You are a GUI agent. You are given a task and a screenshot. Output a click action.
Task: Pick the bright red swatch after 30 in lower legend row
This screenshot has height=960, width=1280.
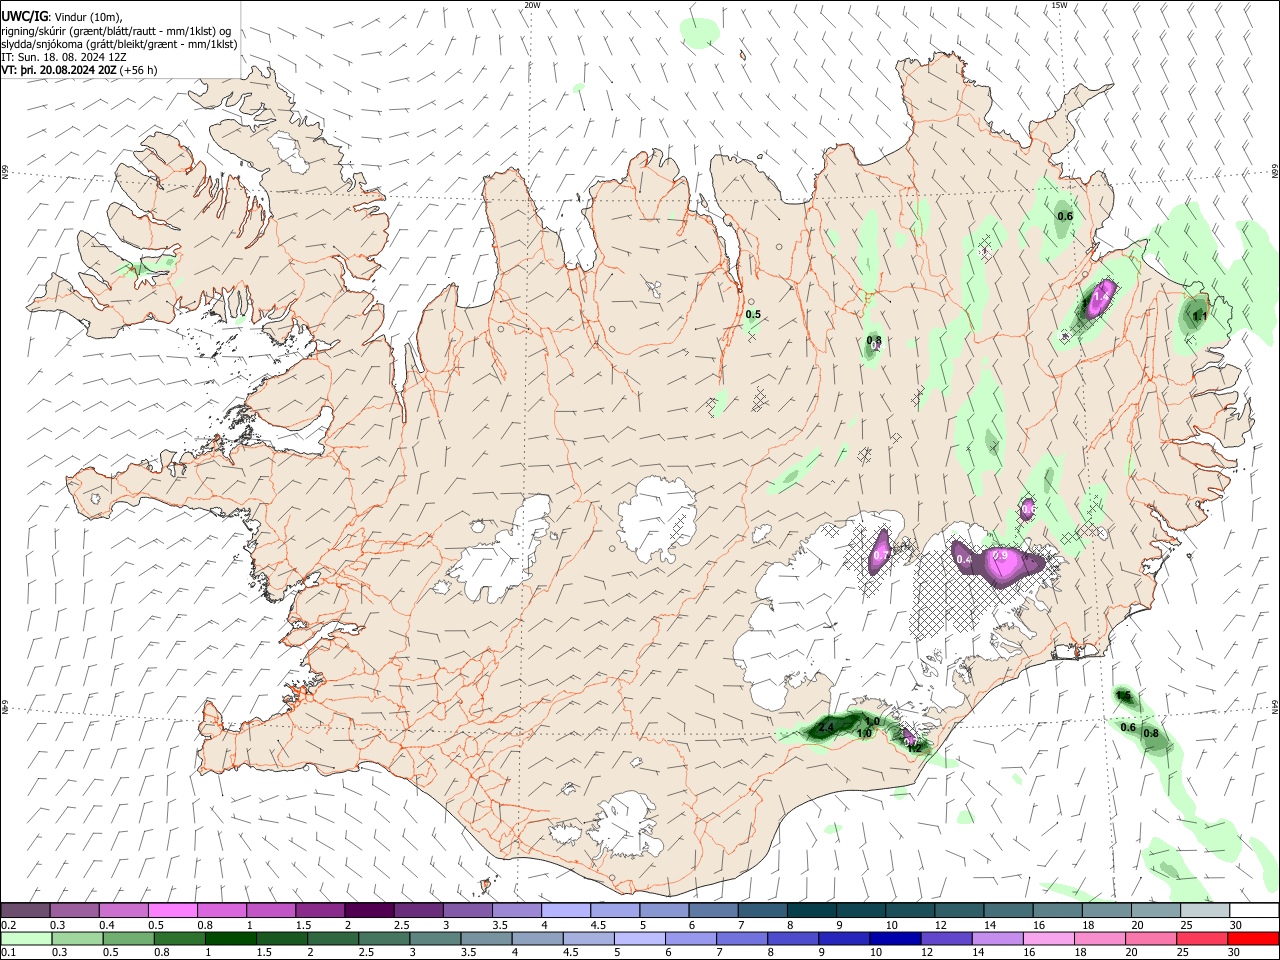tap(1253, 938)
